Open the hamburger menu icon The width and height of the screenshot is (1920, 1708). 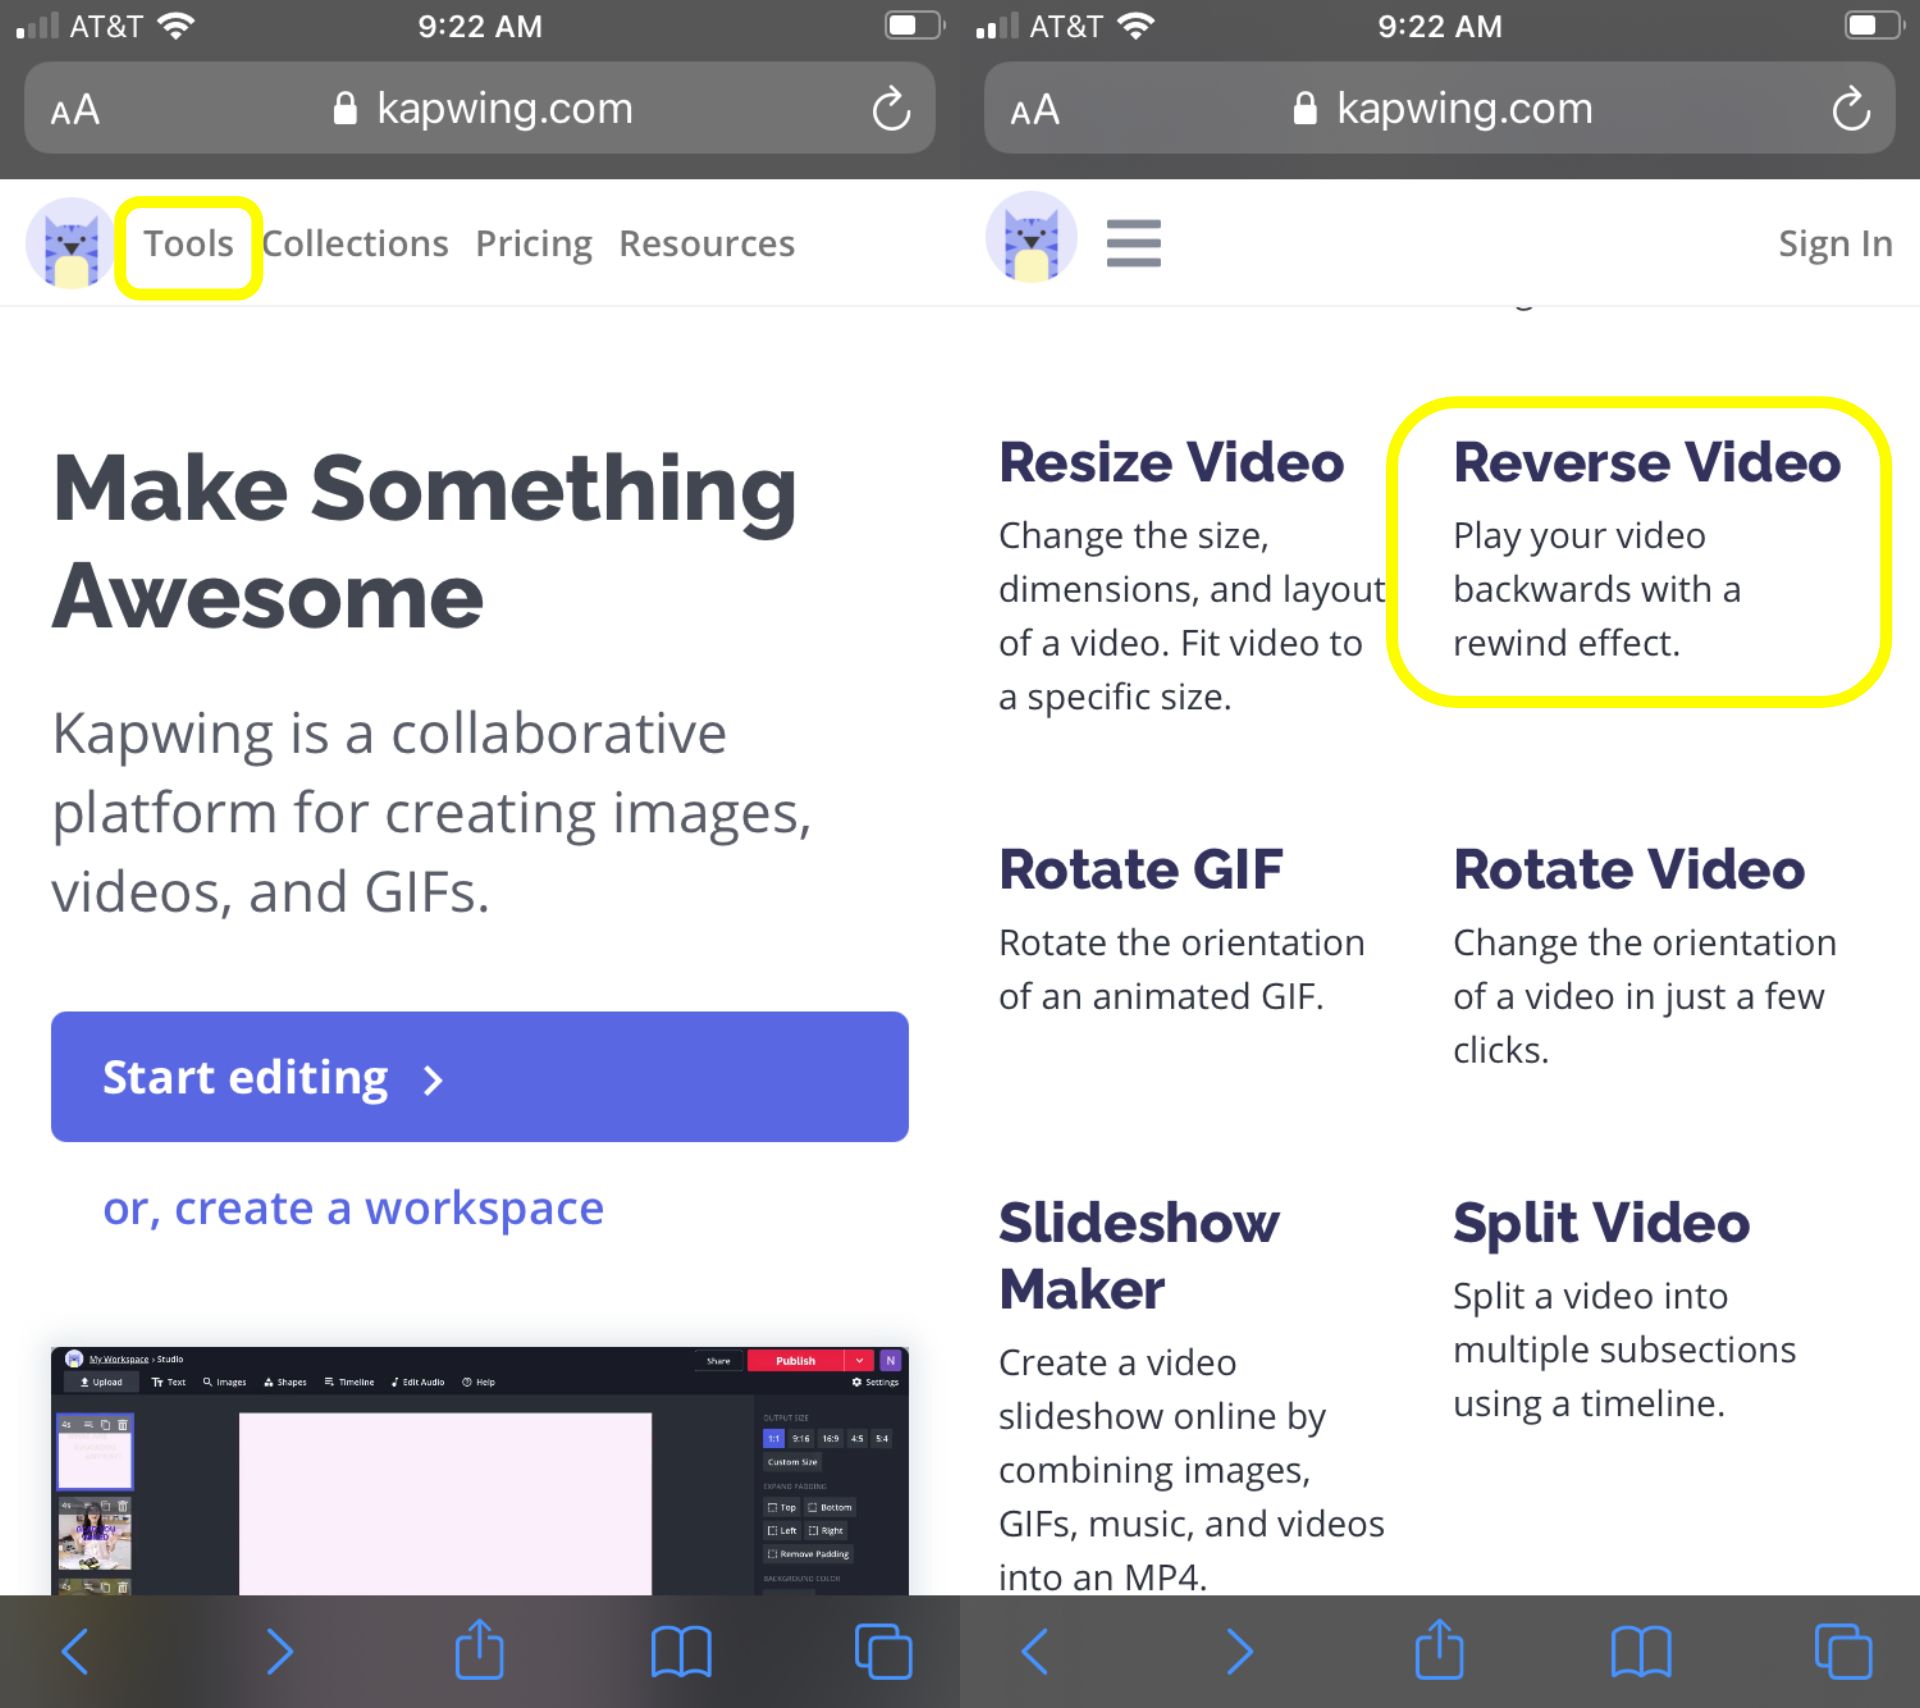pos(1133,243)
